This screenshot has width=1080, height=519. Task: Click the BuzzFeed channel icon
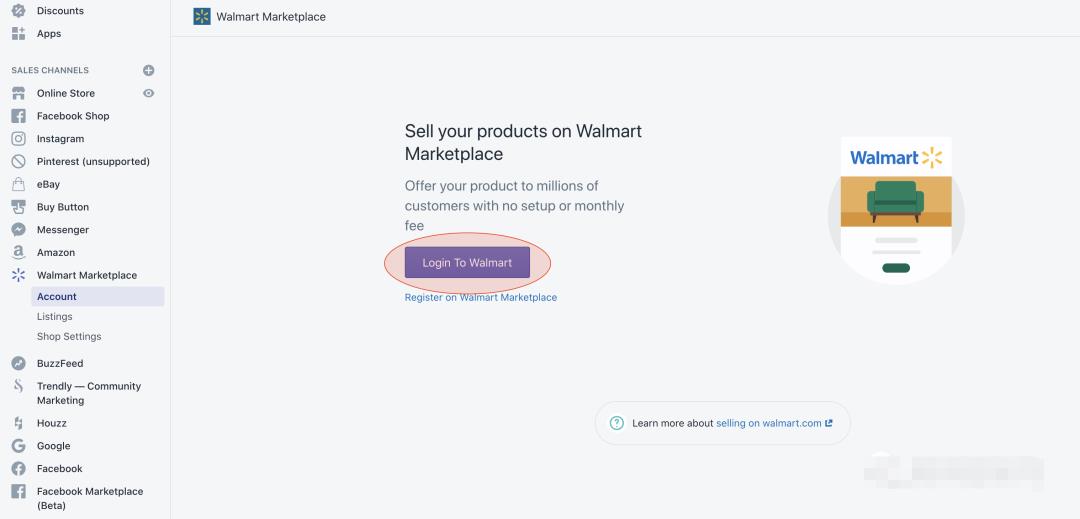click(x=18, y=363)
